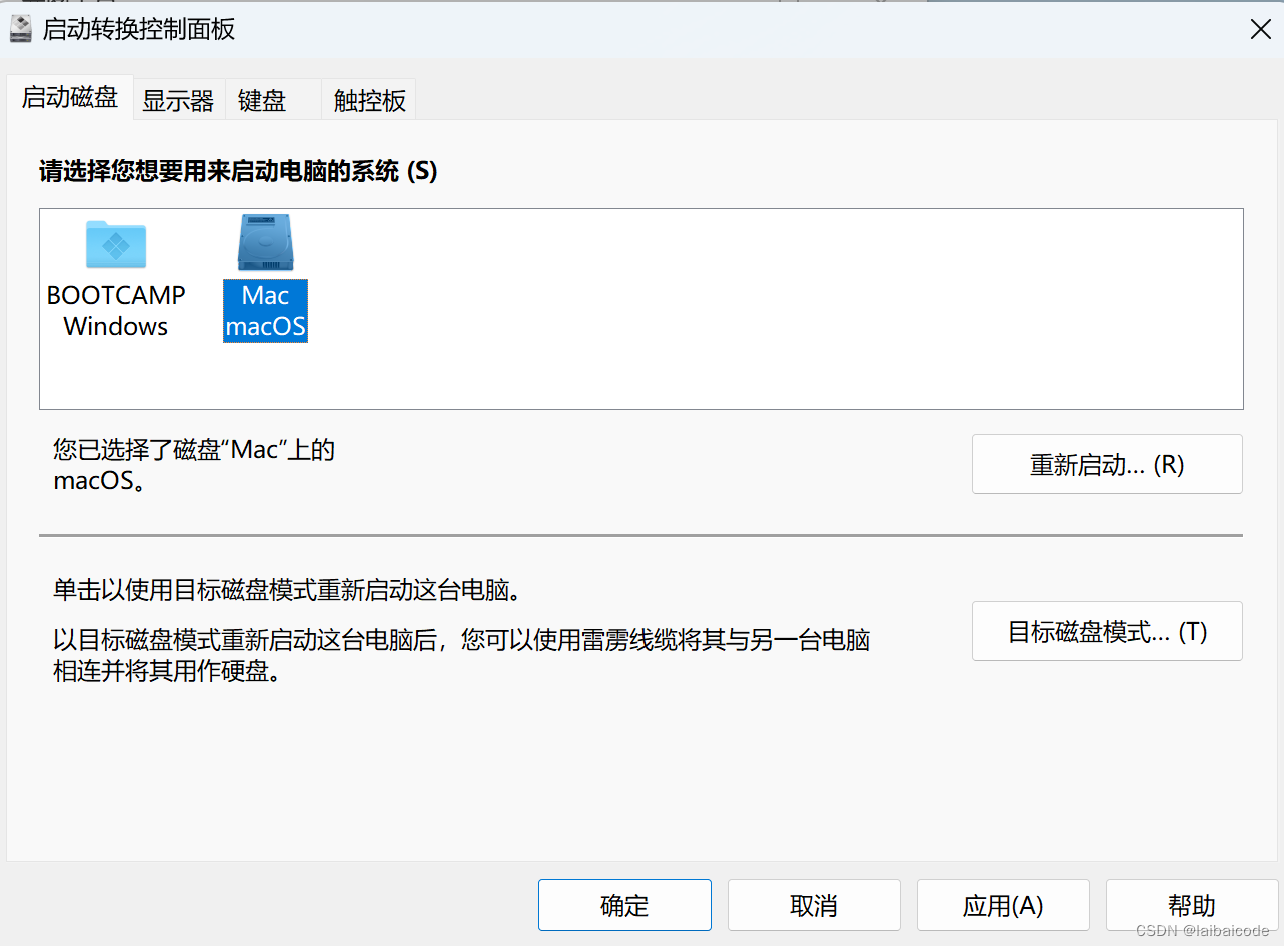
Task: Confirm with the 确定 button
Action: coord(625,905)
